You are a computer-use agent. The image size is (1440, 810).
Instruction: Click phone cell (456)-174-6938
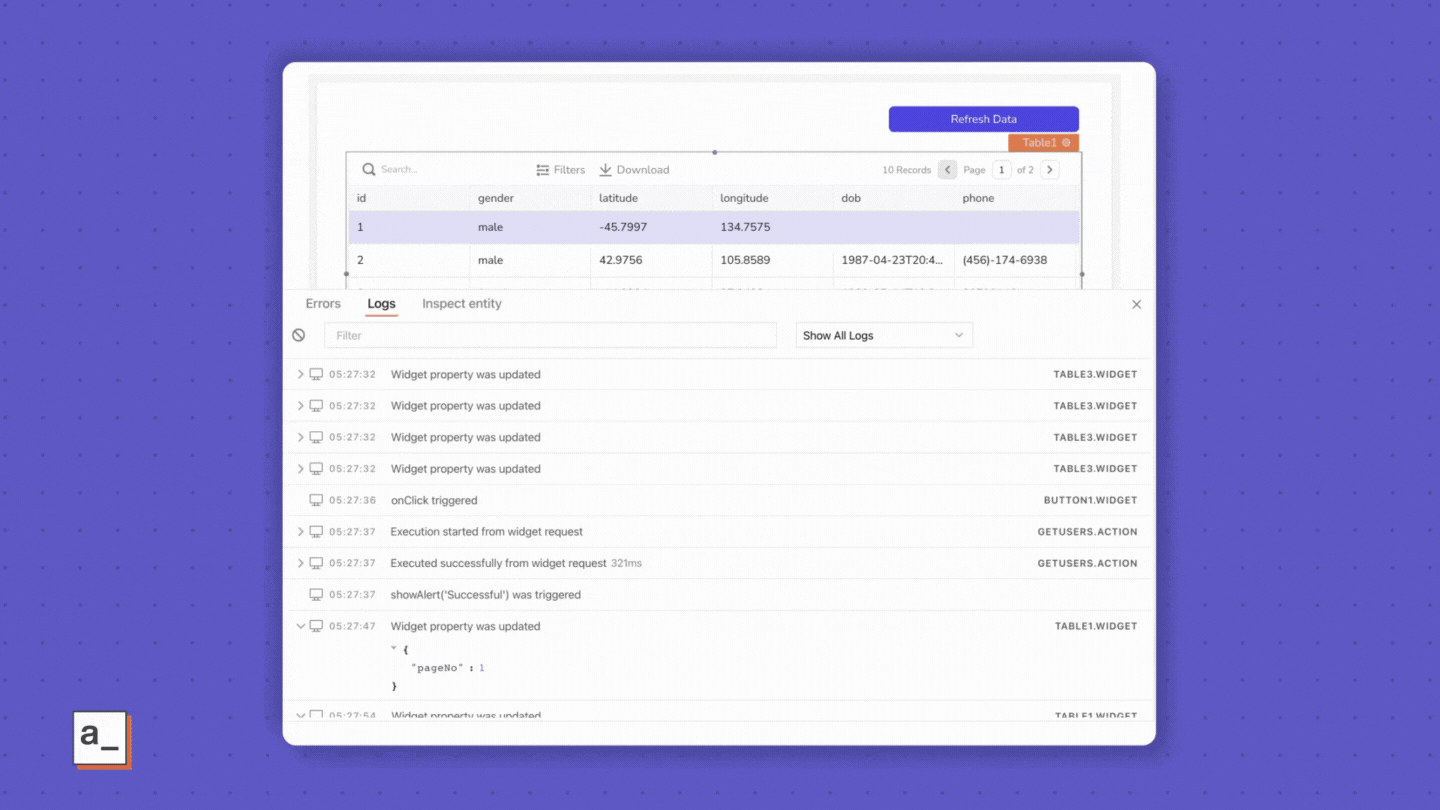1004,260
